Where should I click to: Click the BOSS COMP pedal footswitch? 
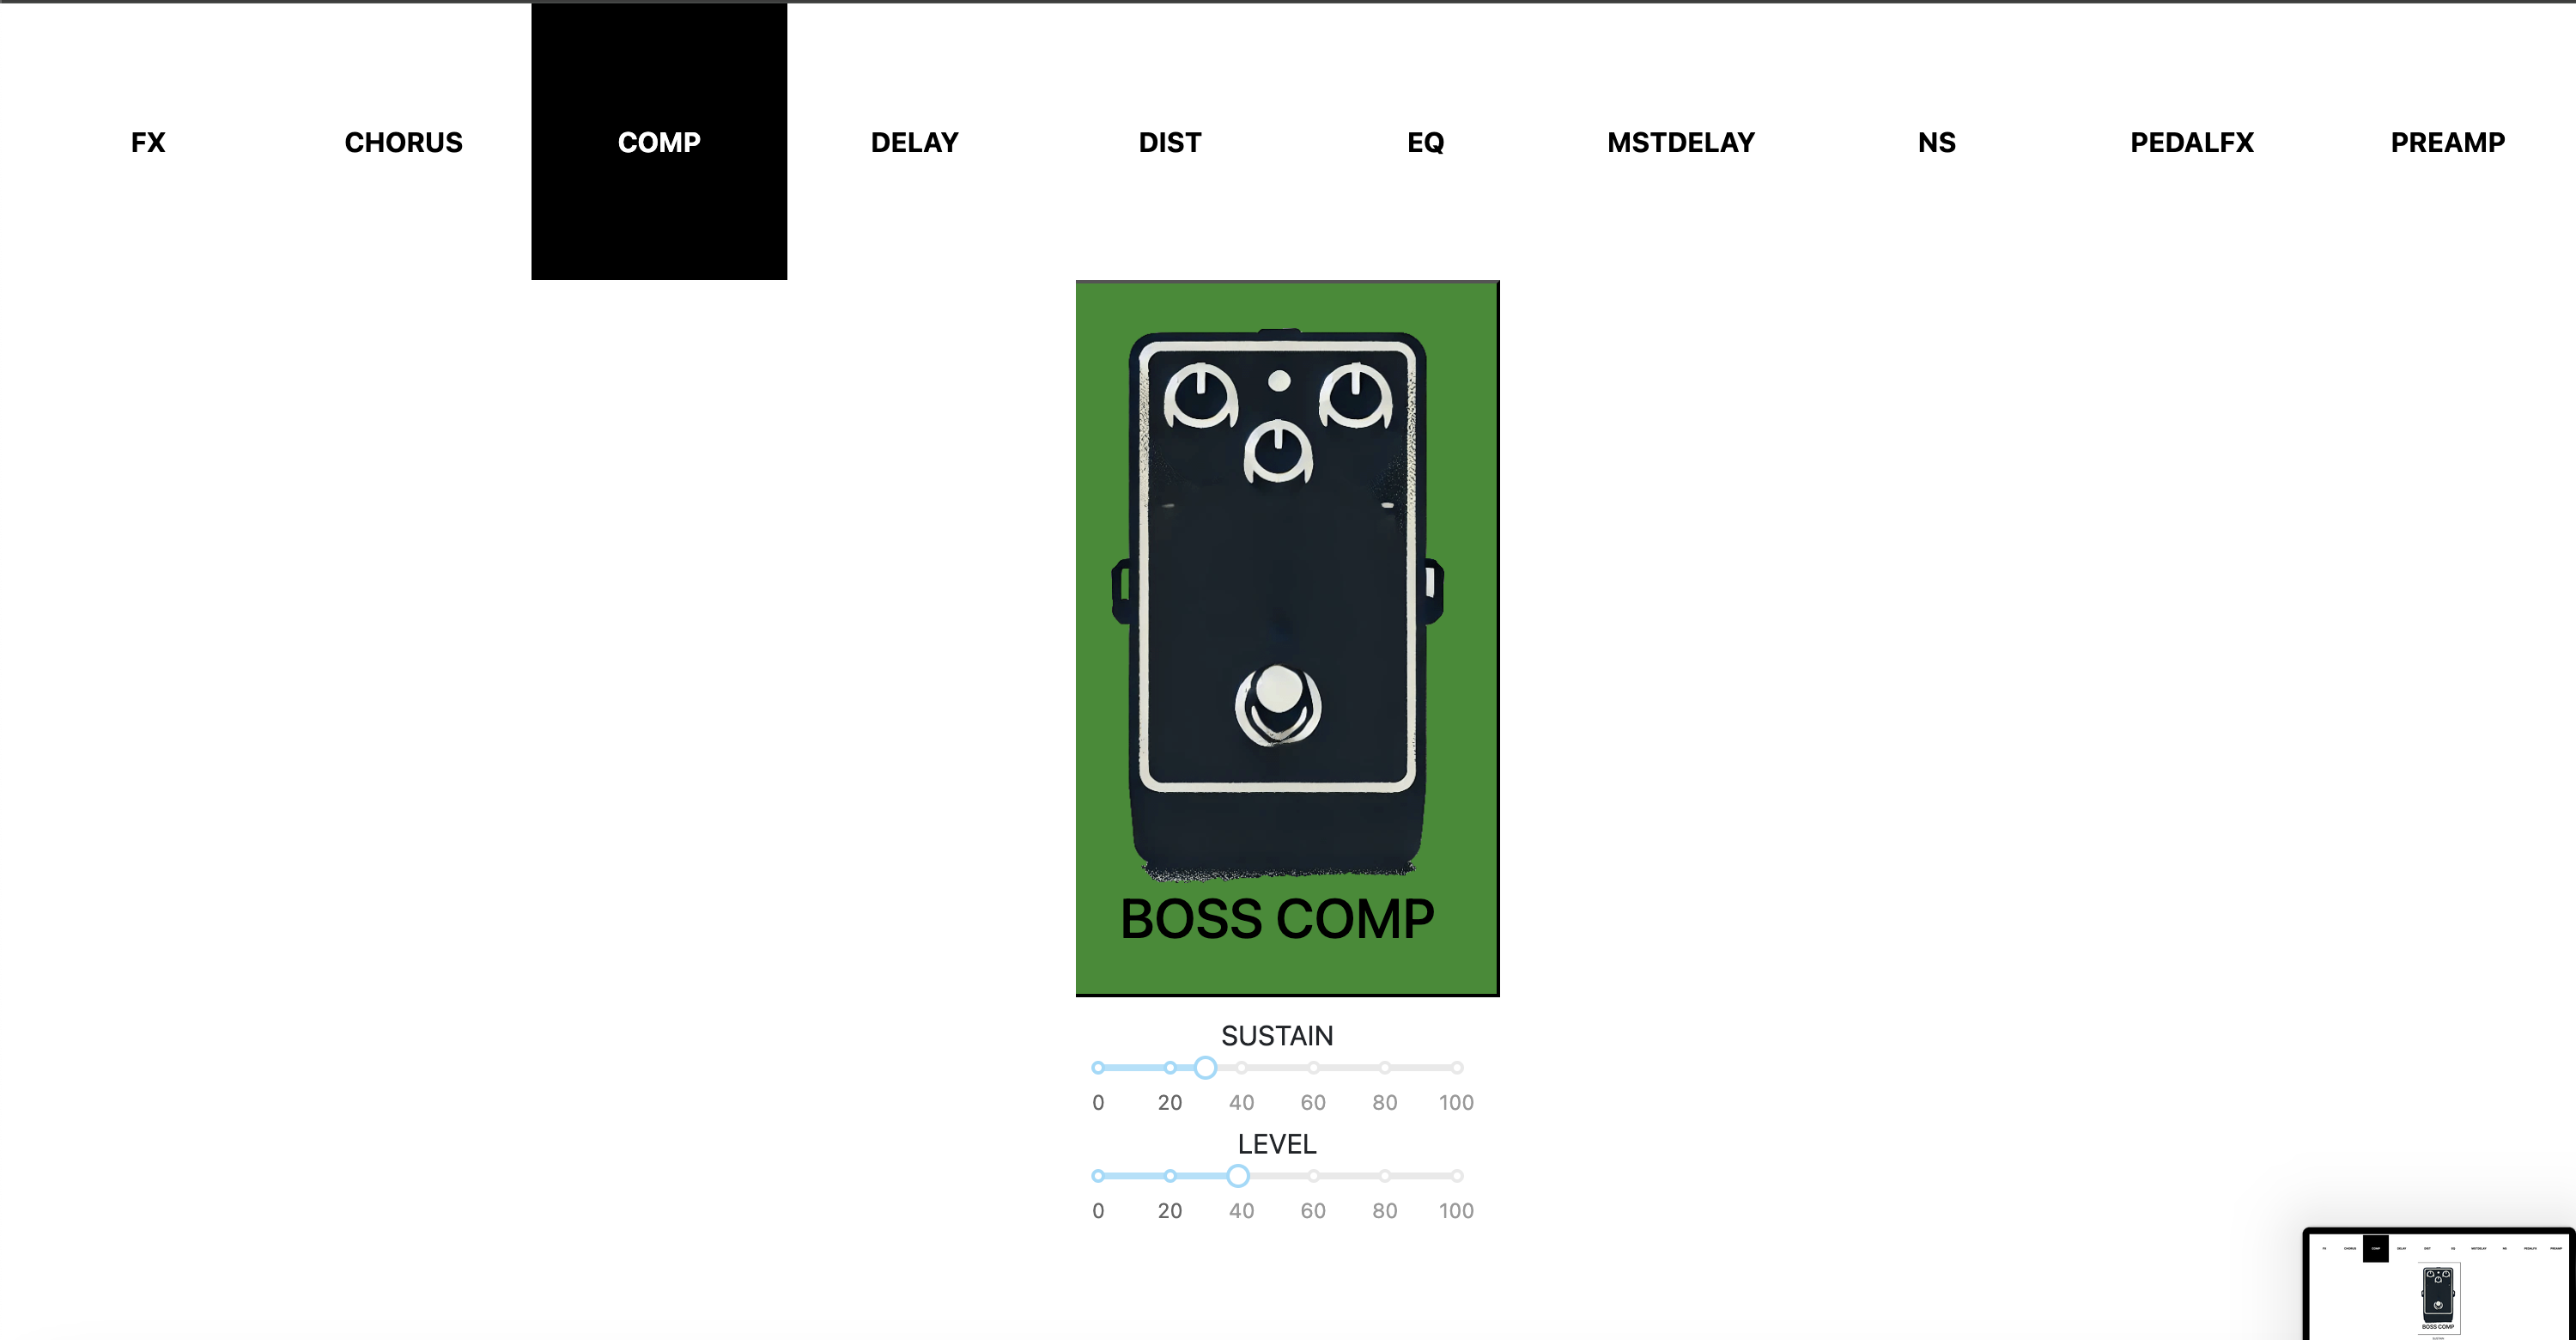pyautogui.click(x=1278, y=705)
